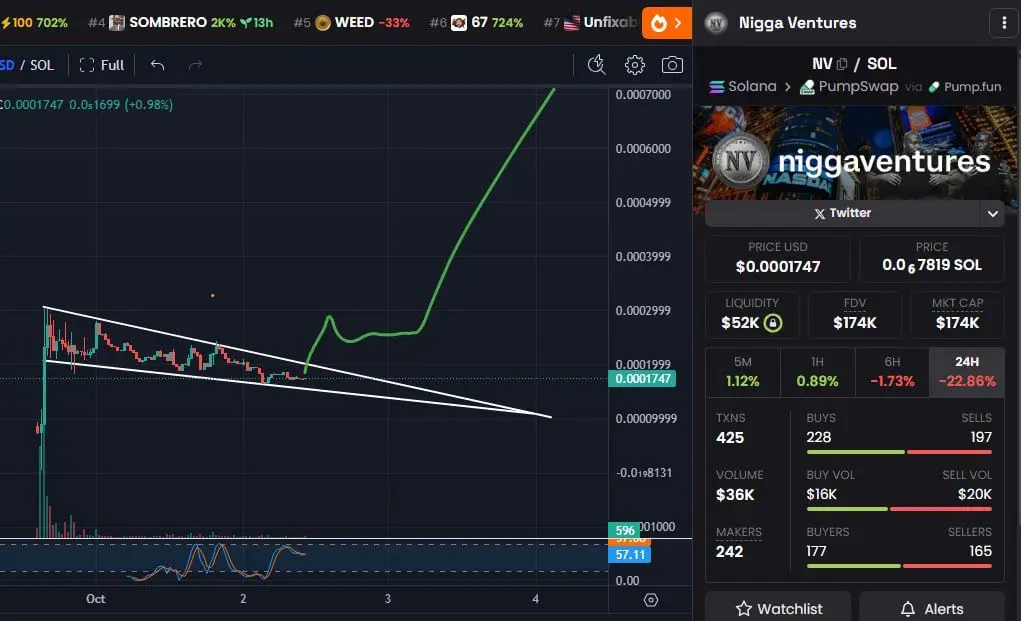Click the TXNS 425 value

(x=730, y=437)
